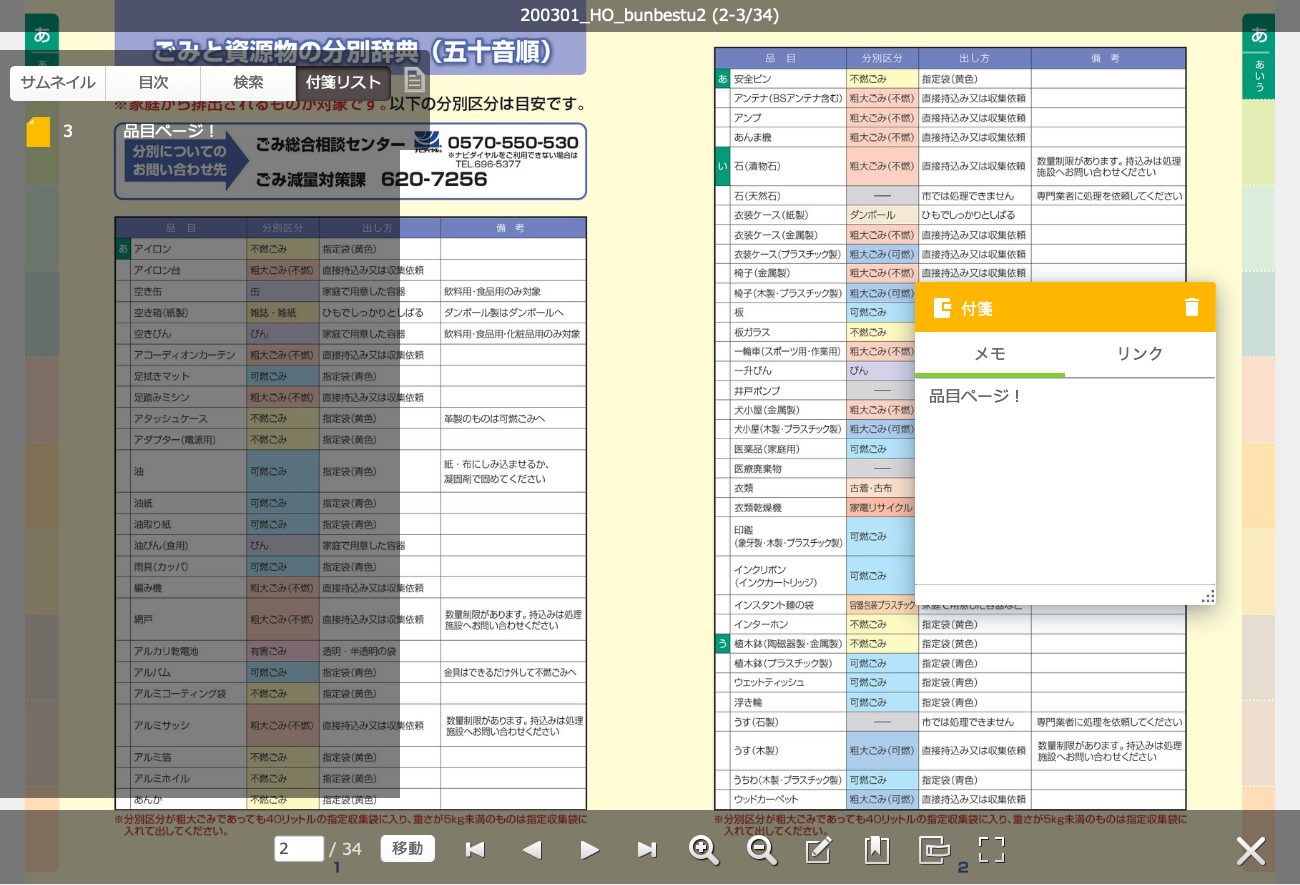
Task: Click the 付箋 sticky note header icon
Action: pyautogui.click(x=941, y=308)
